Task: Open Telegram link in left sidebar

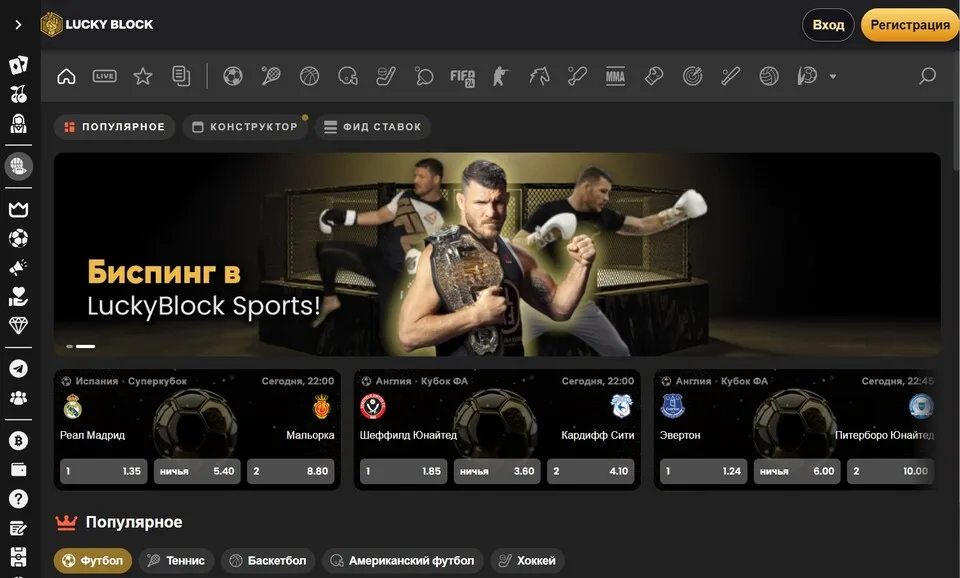Action: pos(18,369)
